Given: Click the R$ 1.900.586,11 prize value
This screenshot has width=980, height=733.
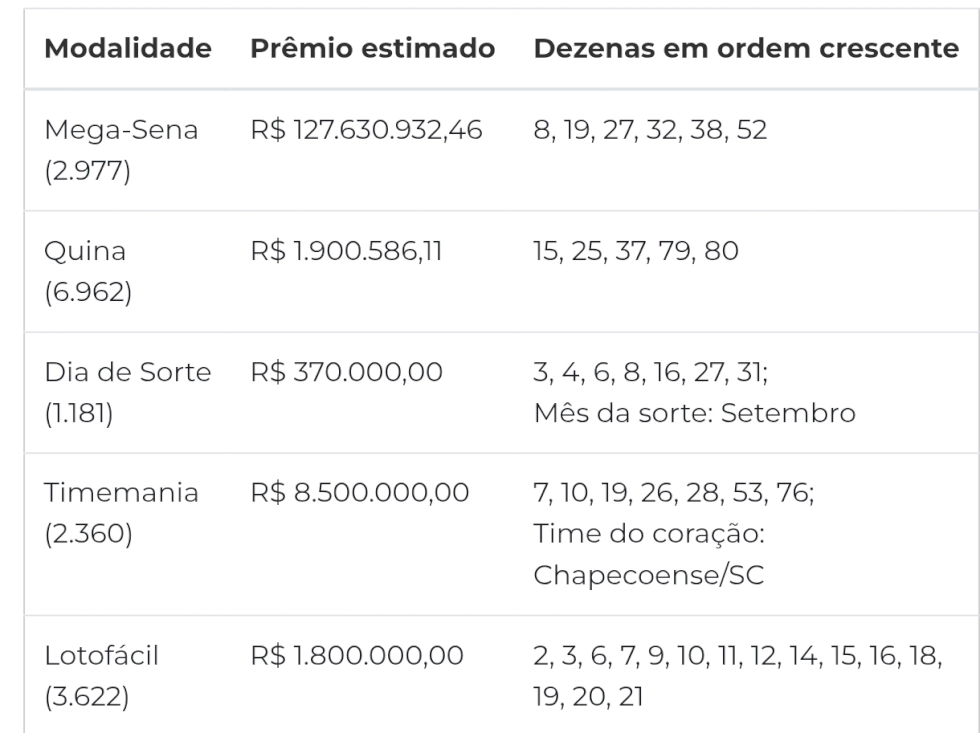Looking at the screenshot, I should click(x=346, y=251).
